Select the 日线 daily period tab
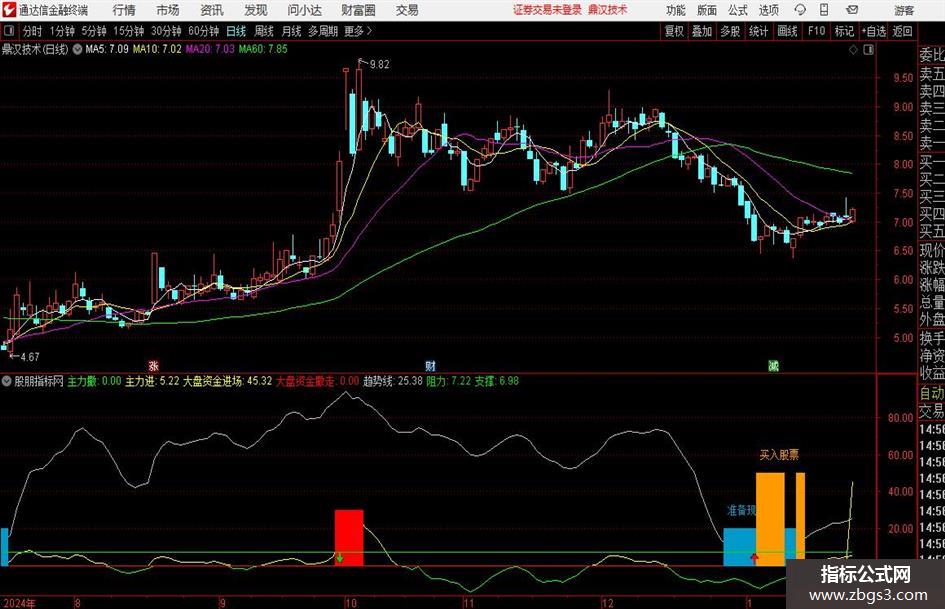 [236, 31]
